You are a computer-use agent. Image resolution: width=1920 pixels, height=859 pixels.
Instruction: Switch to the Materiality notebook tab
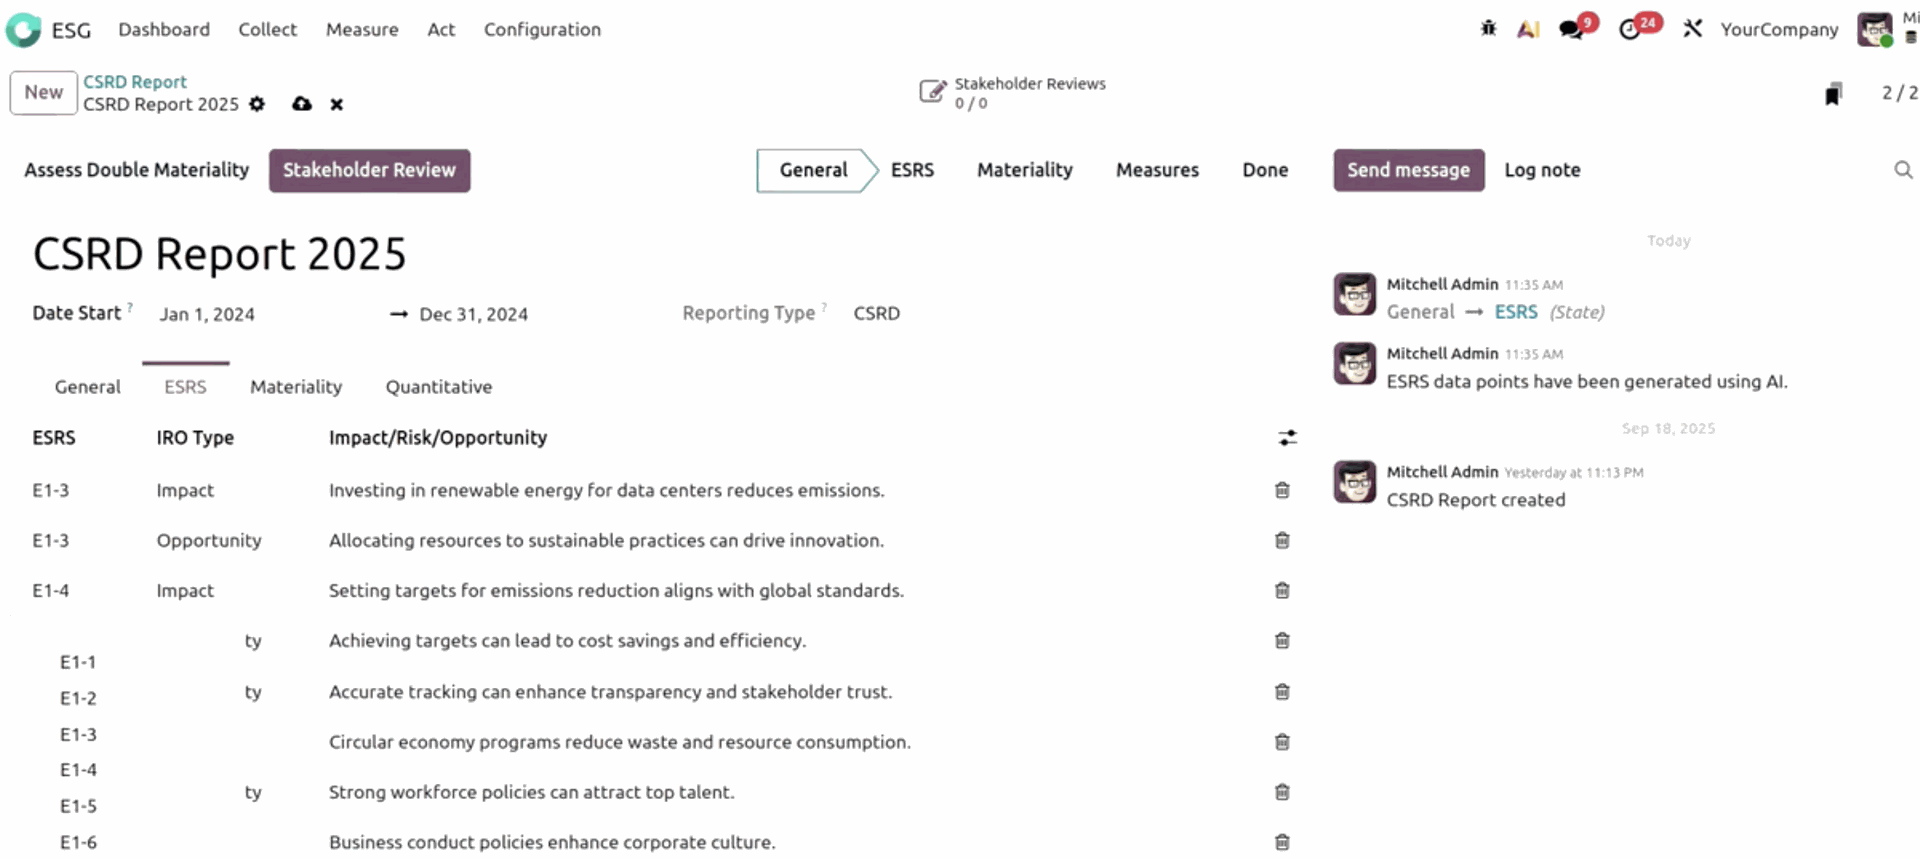(296, 387)
